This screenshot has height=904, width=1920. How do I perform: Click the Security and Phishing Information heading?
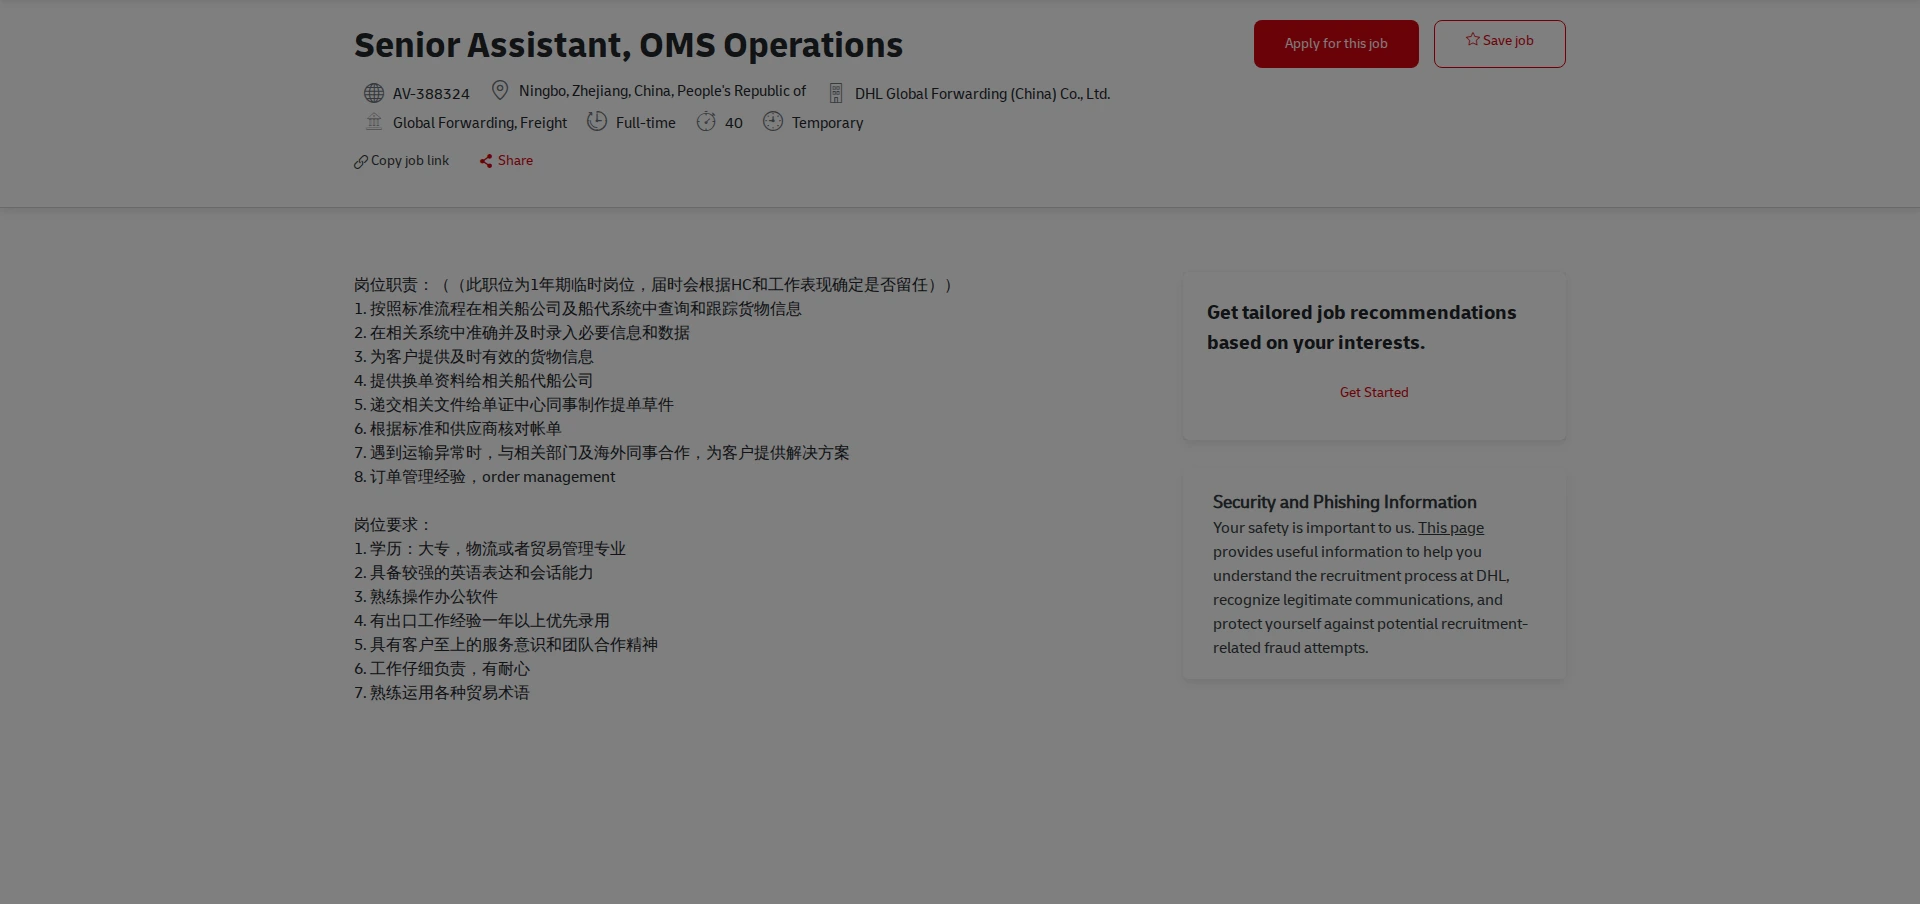click(x=1345, y=502)
